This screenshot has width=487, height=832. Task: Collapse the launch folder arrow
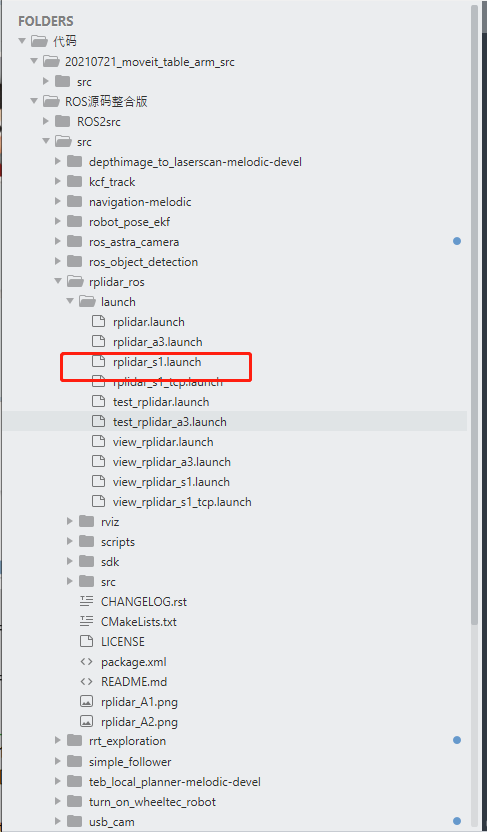(x=69, y=301)
